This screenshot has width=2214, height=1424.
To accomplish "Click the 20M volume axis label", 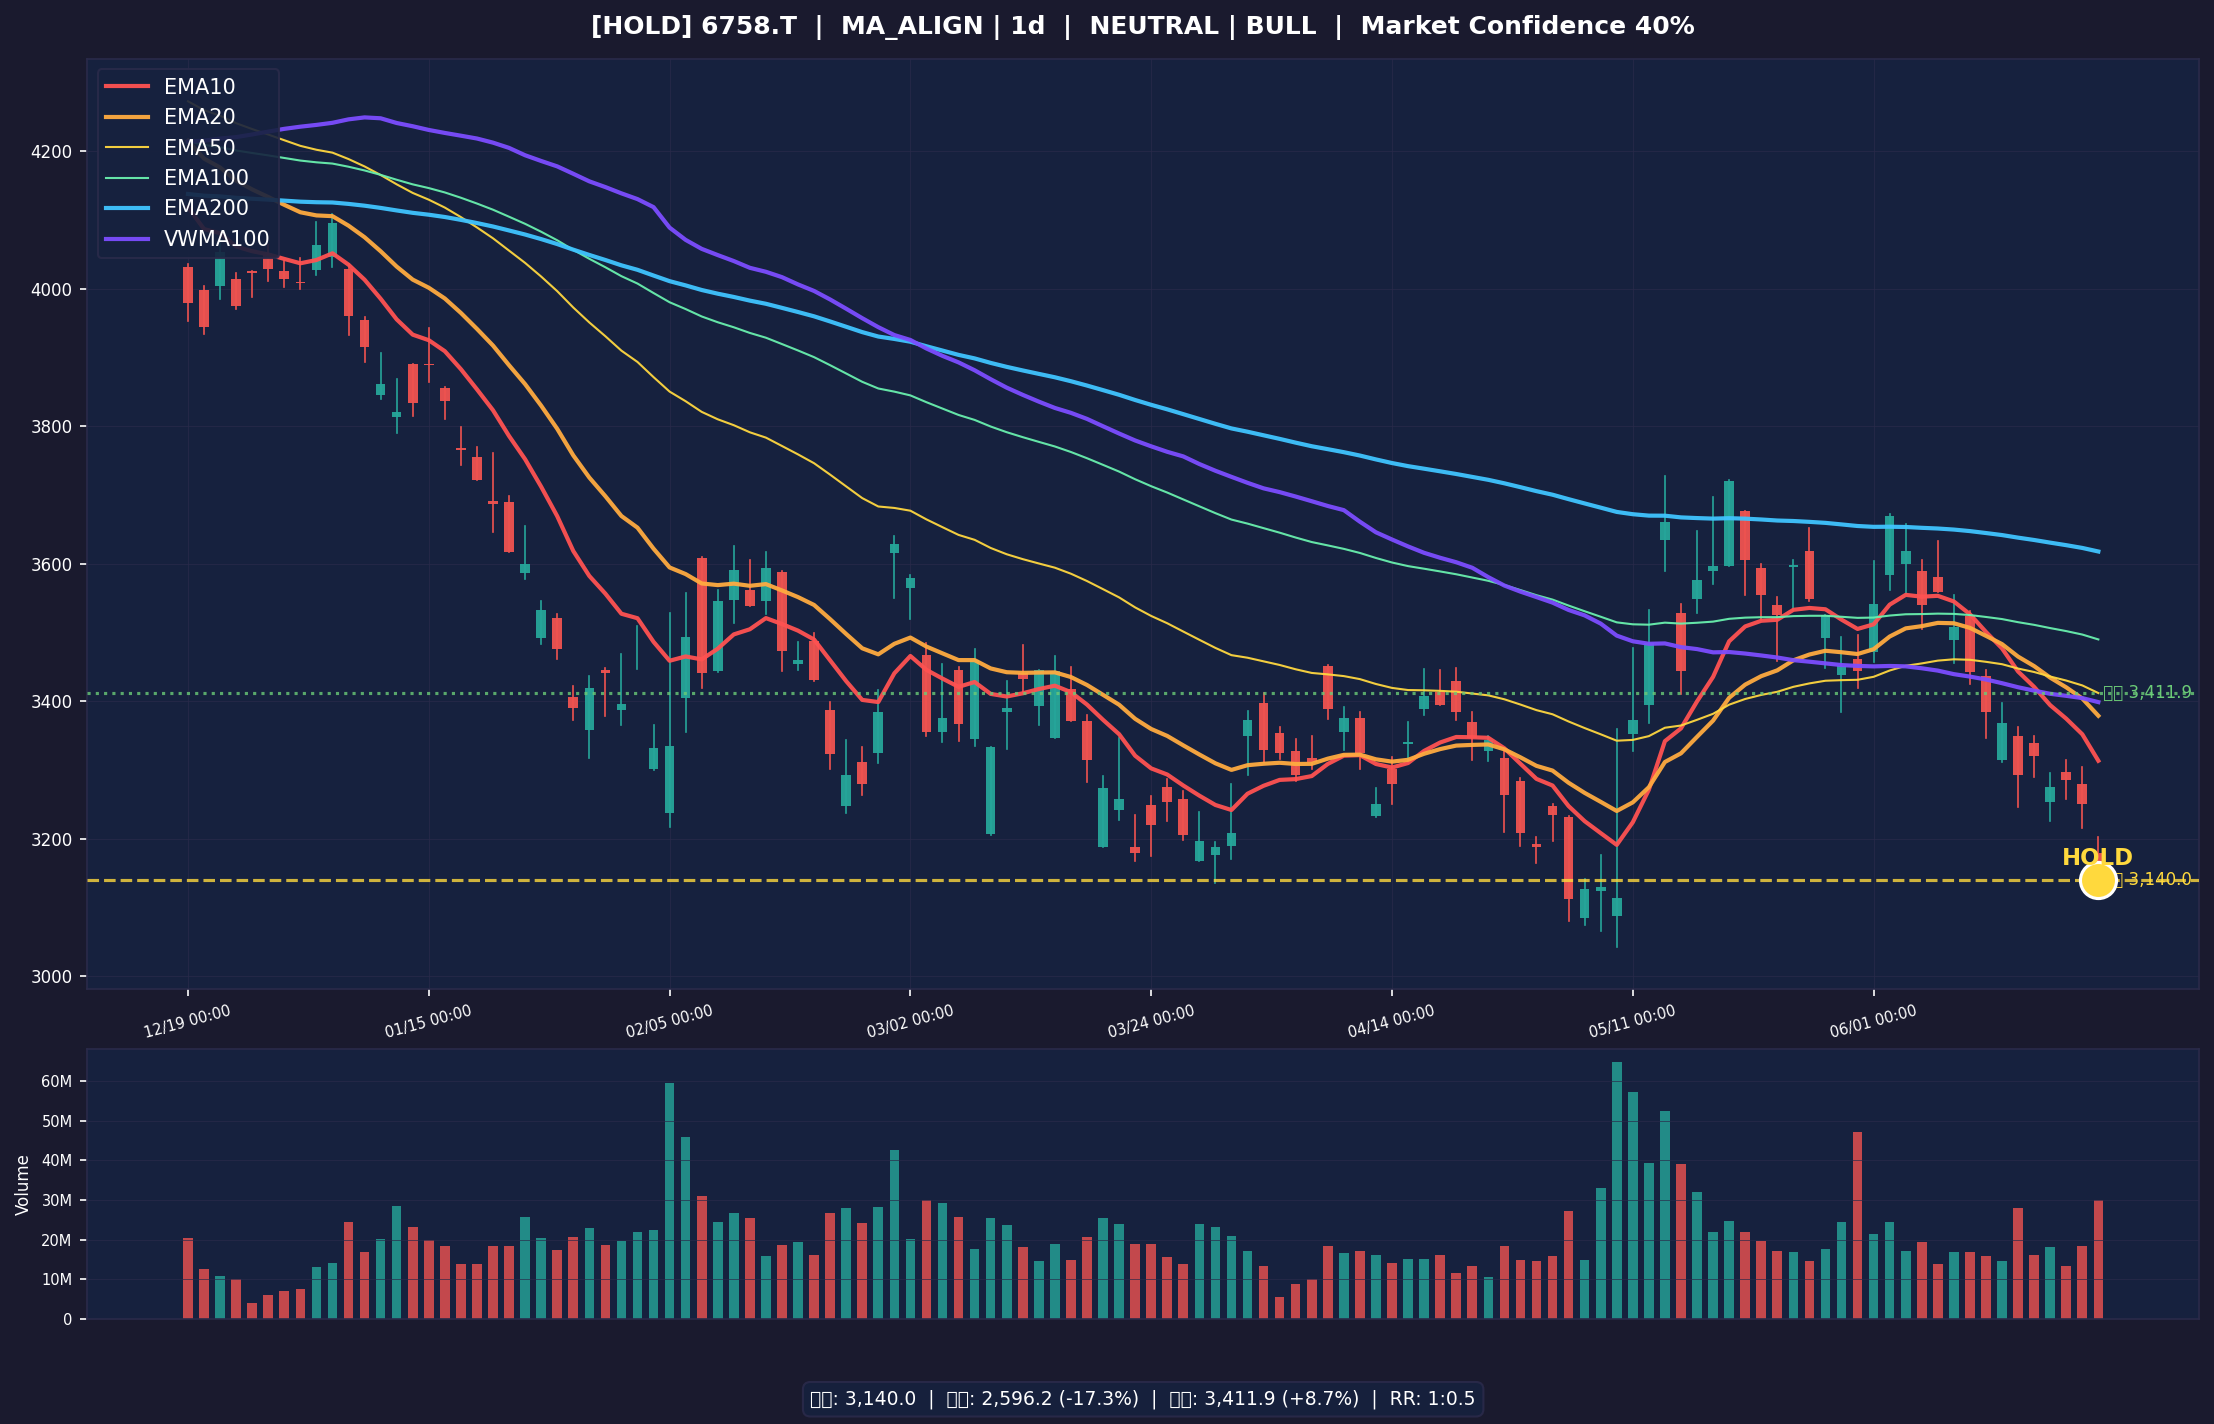I will [x=59, y=1240].
